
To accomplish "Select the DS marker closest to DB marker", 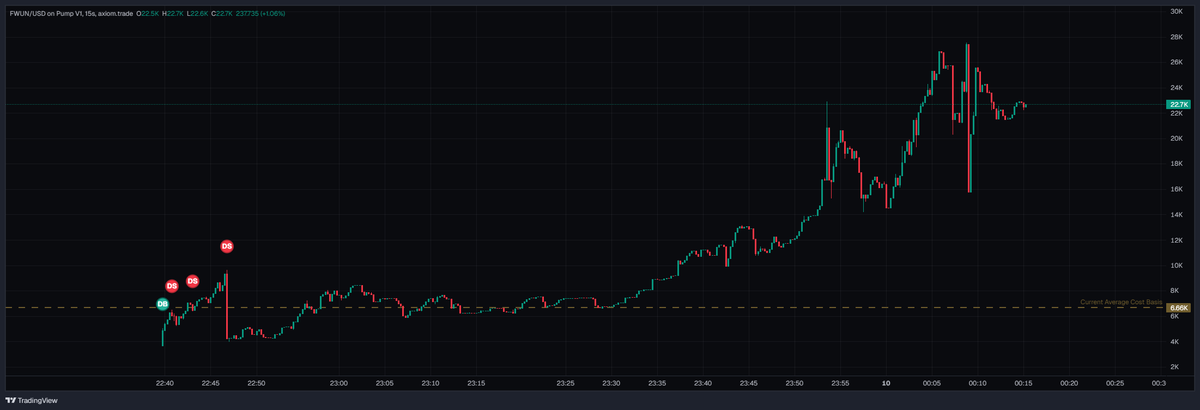I will click(x=172, y=287).
